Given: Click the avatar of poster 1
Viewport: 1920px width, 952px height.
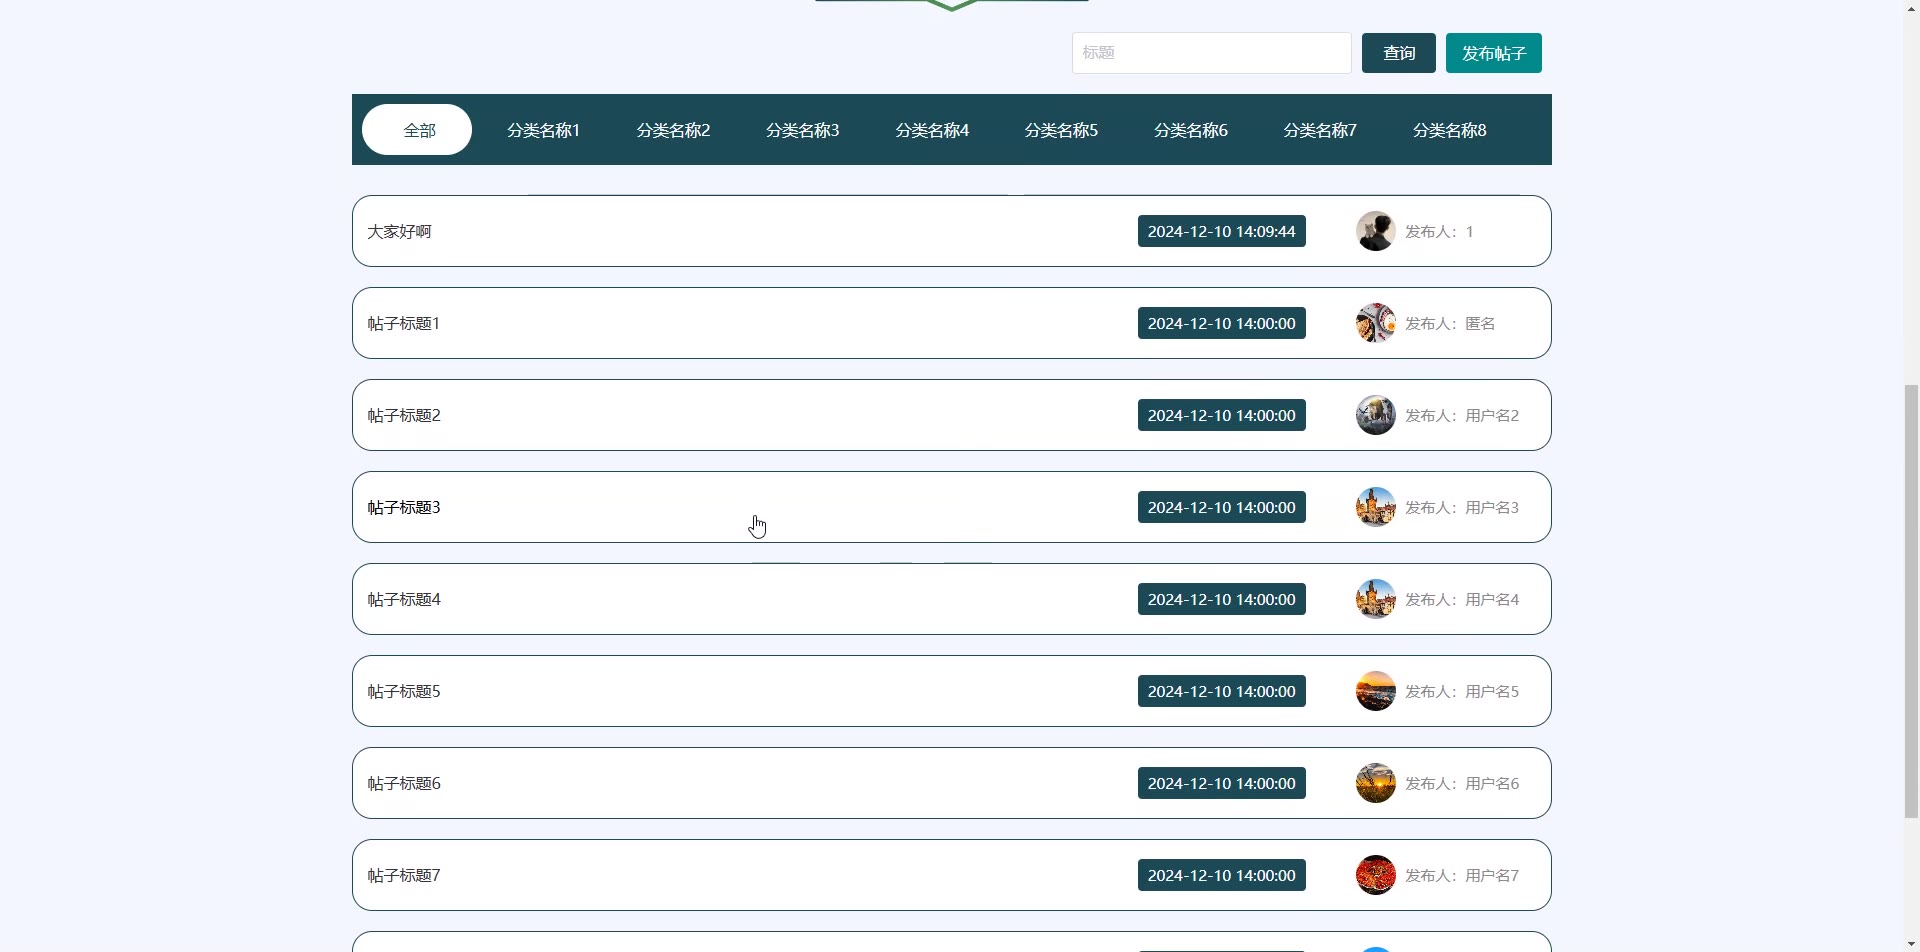Looking at the screenshot, I should [x=1375, y=231].
